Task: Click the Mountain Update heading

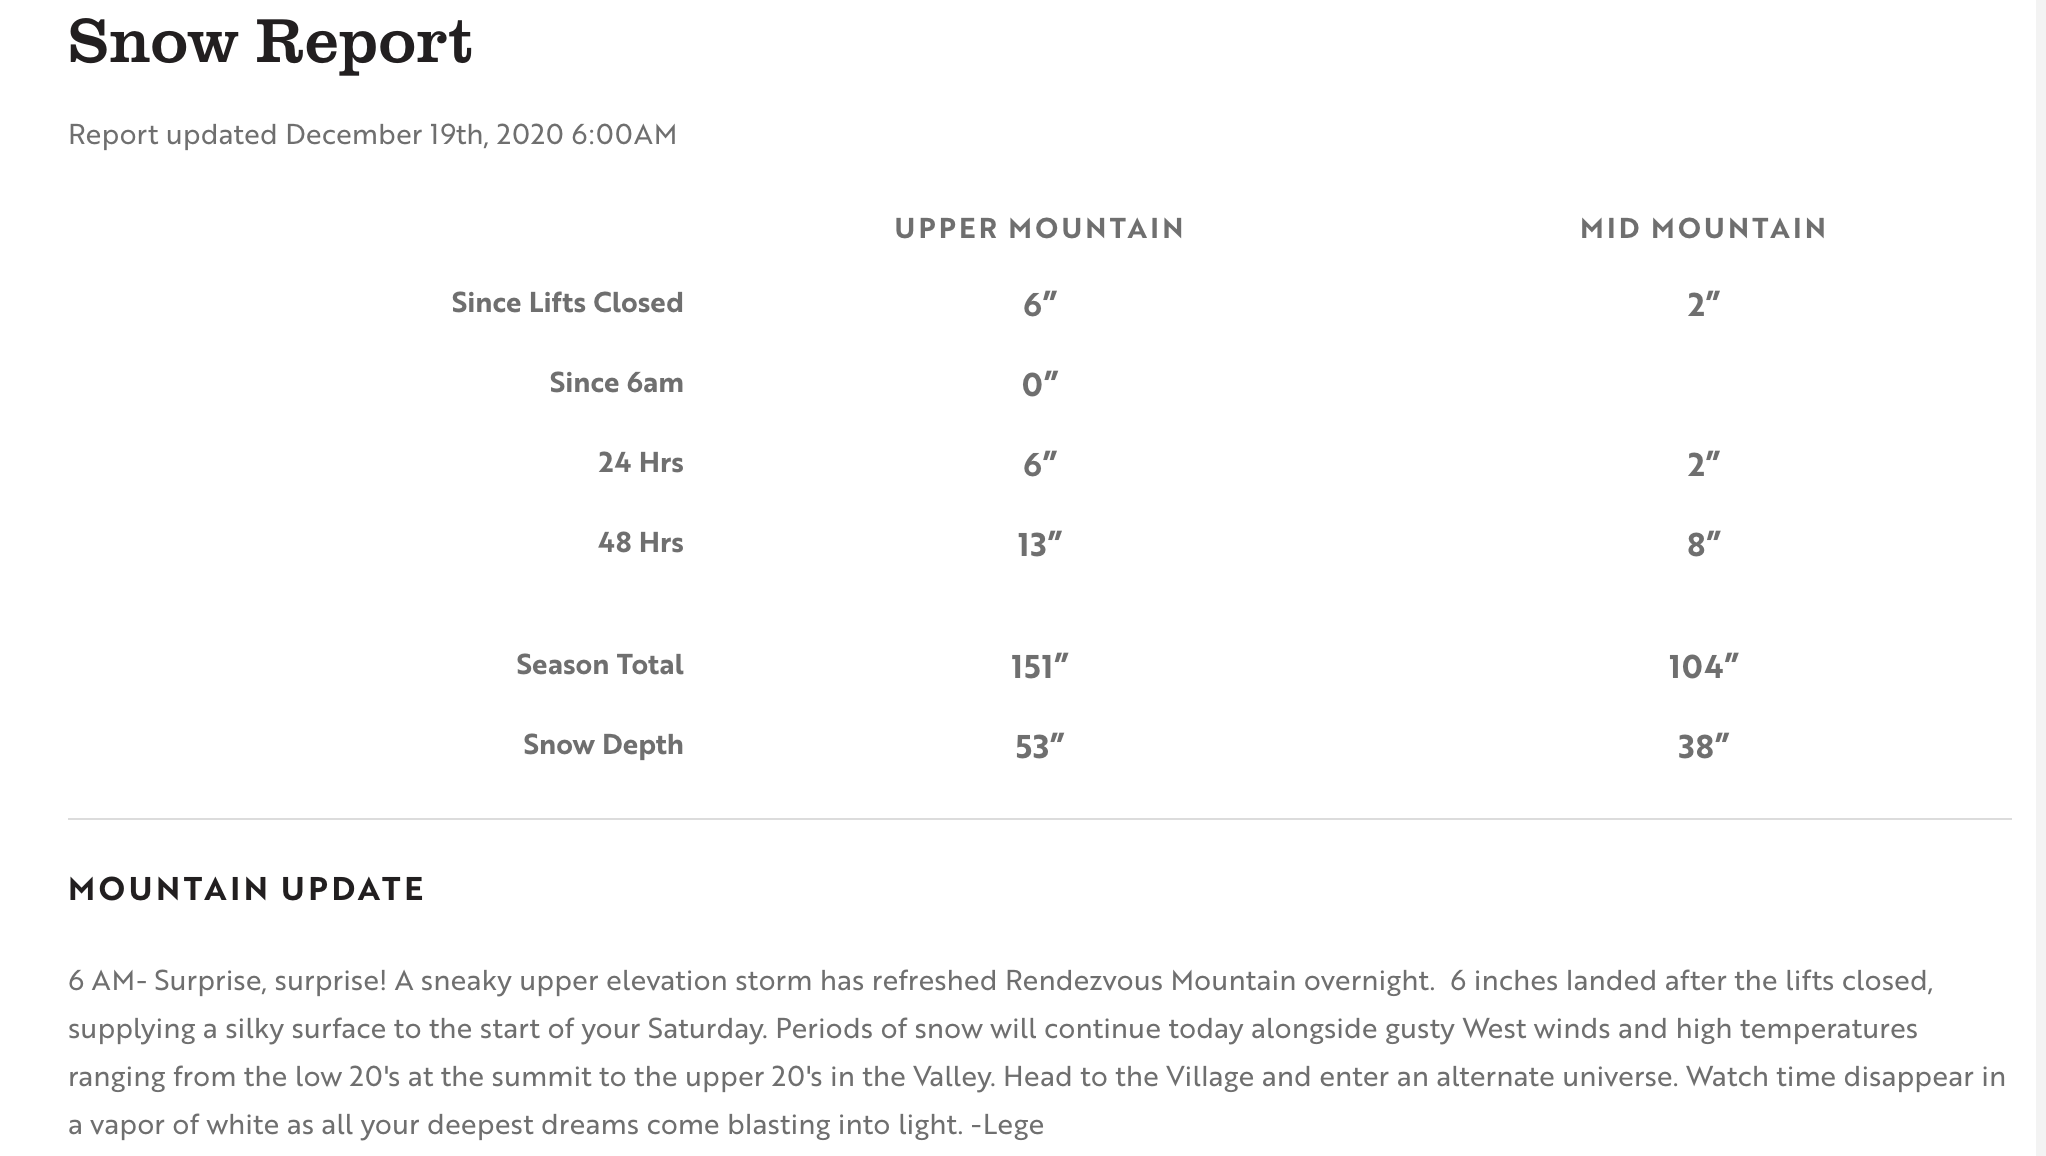Action: (246, 889)
